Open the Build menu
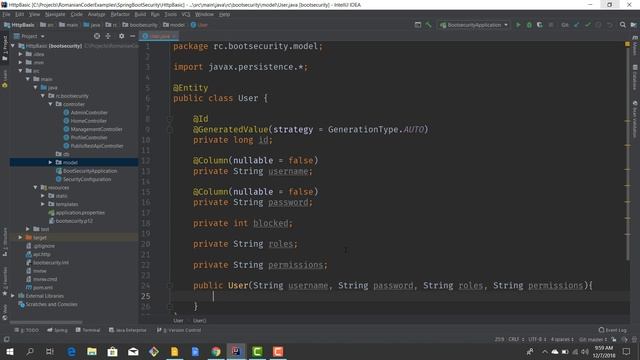 [140, 14]
